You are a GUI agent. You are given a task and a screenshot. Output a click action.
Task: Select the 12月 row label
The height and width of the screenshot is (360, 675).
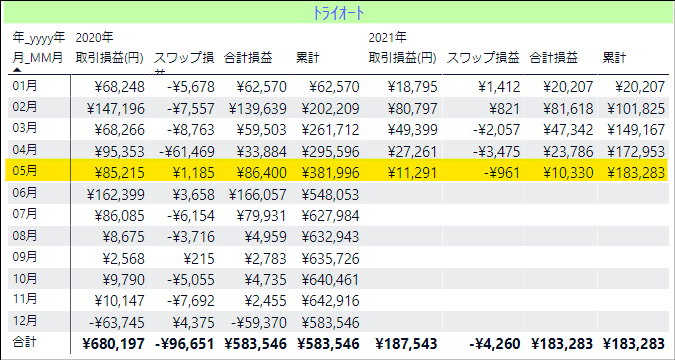pos(25,320)
